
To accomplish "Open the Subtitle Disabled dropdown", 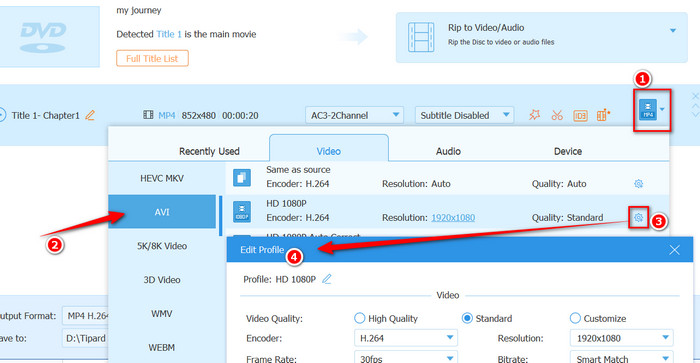I will [x=464, y=115].
